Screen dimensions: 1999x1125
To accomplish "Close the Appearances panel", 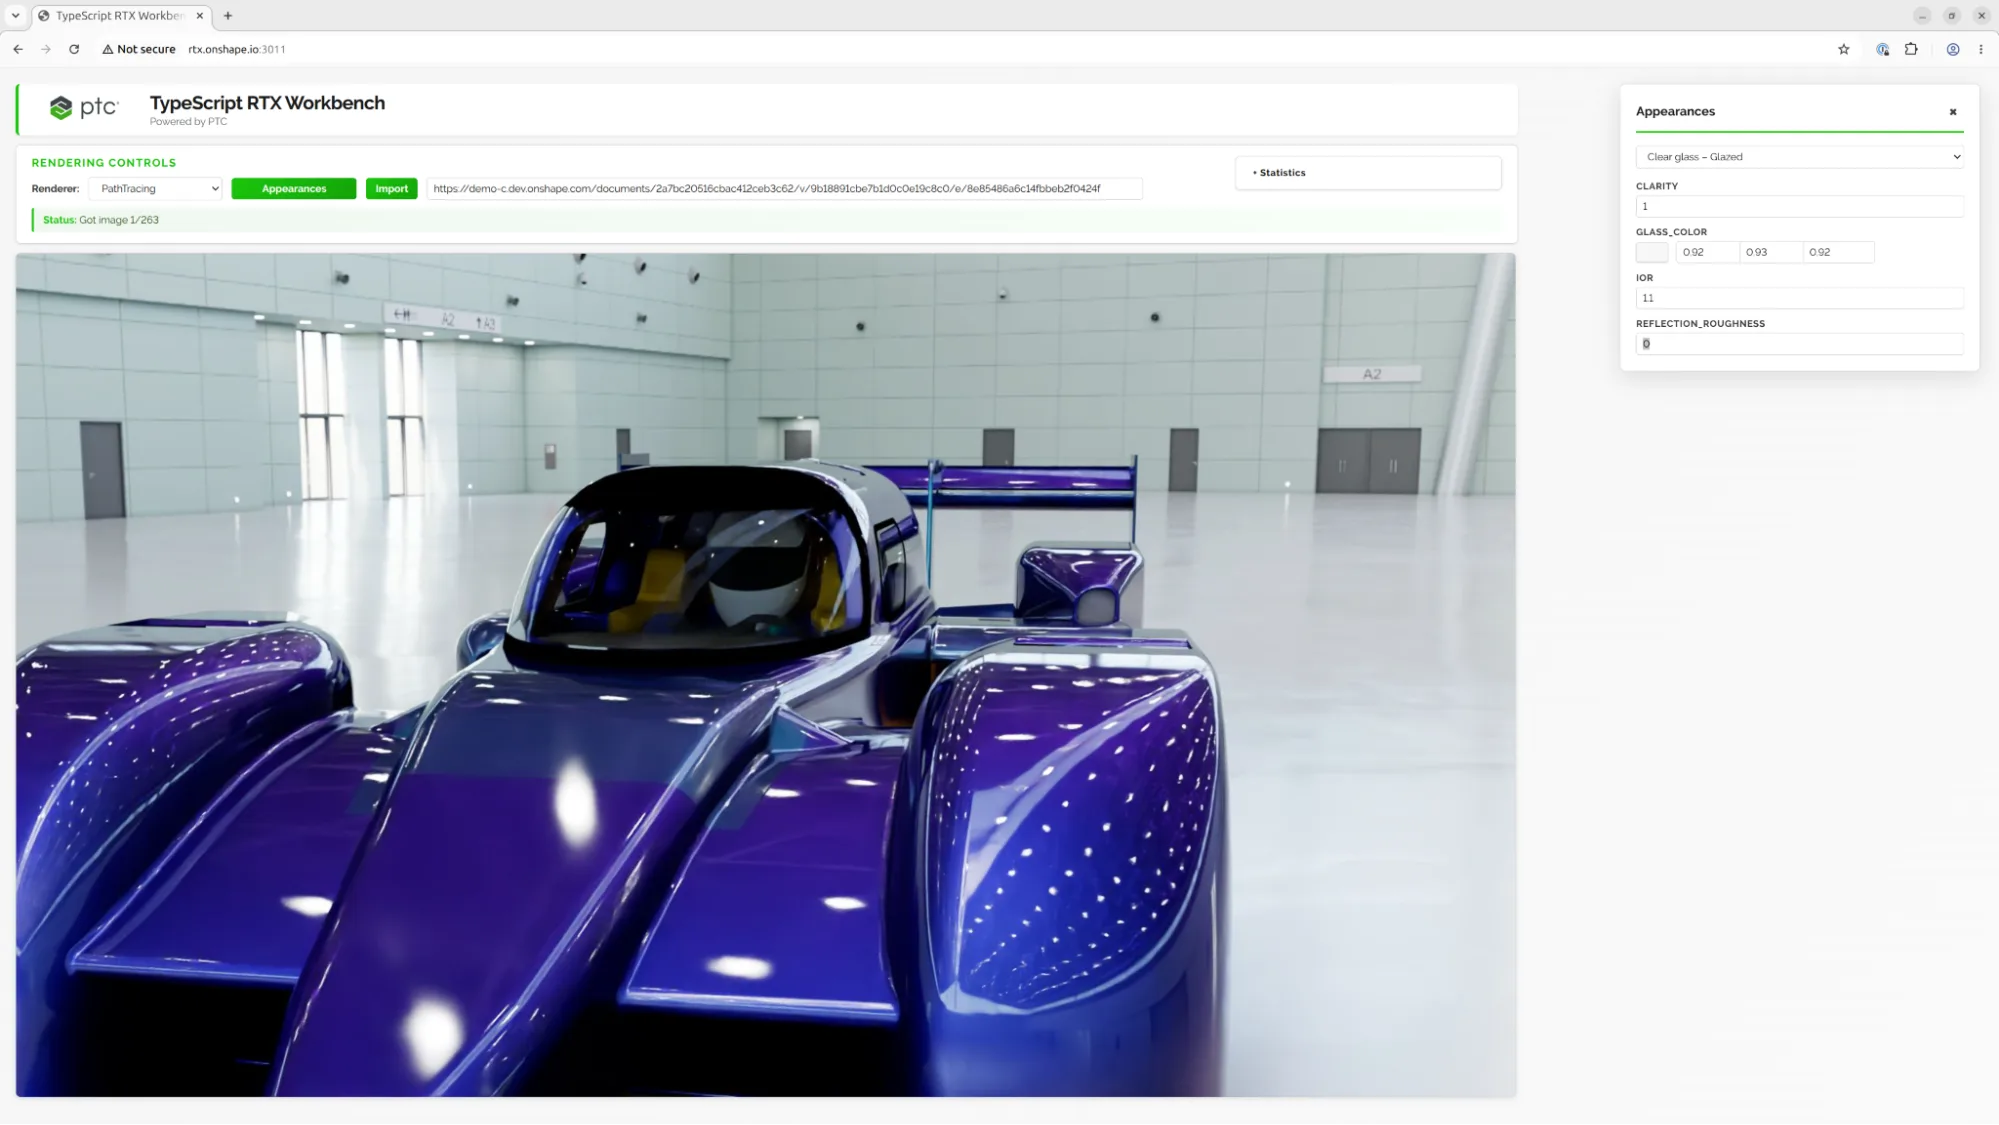I will point(1953,112).
